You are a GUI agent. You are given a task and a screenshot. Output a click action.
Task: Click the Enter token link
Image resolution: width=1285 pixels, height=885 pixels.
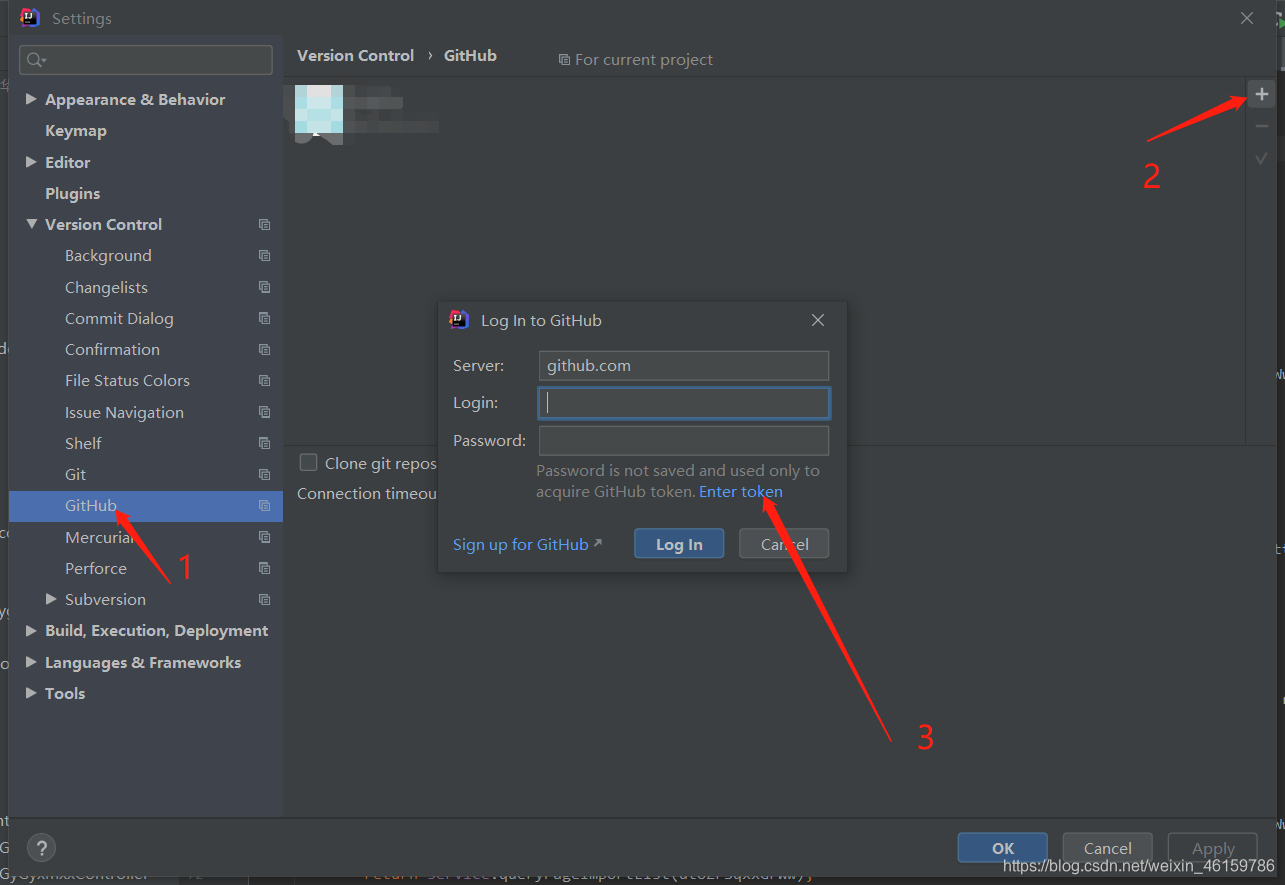click(x=741, y=491)
